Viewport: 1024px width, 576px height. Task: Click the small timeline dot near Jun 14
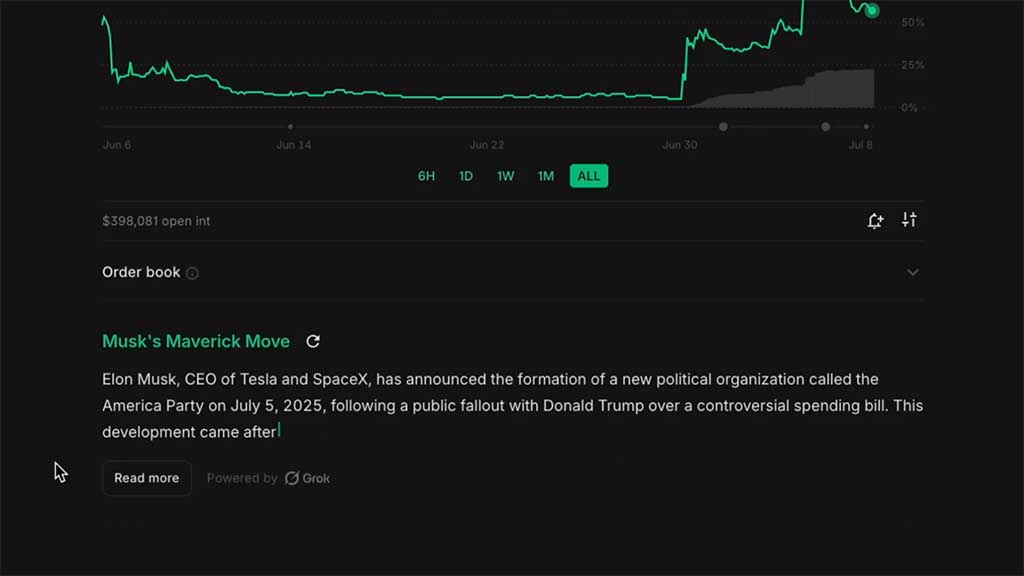(291, 127)
